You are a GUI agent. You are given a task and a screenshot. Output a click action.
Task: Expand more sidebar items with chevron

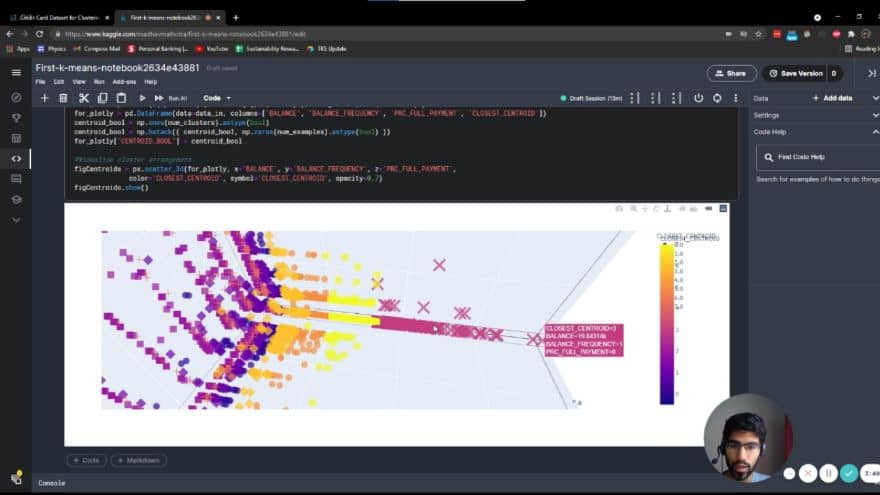(16, 220)
